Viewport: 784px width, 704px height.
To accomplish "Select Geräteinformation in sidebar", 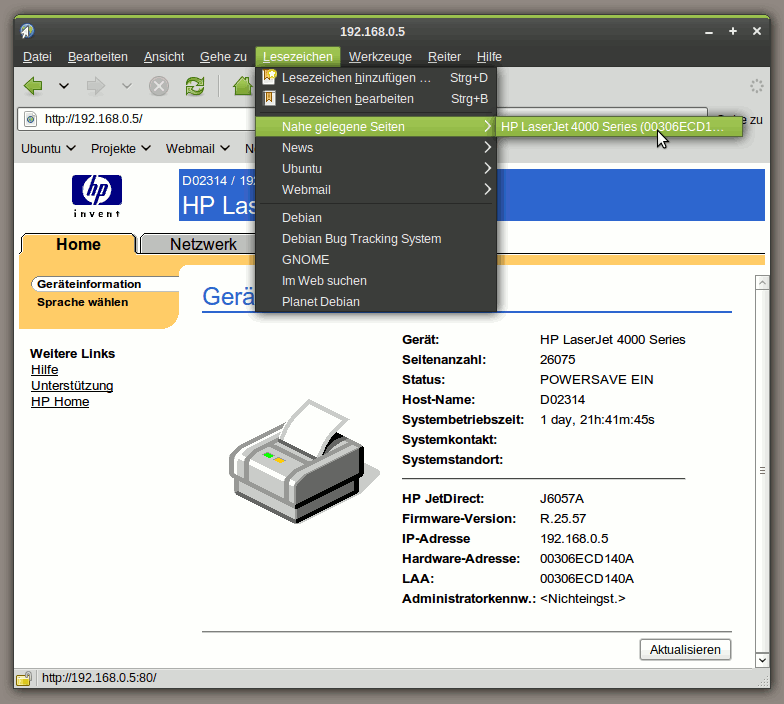I will pos(89,284).
